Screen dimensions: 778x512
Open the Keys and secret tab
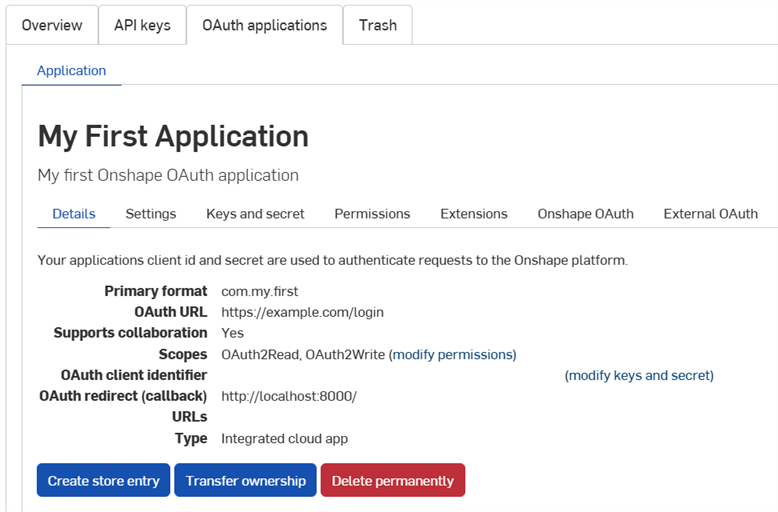pyautogui.click(x=255, y=214)
